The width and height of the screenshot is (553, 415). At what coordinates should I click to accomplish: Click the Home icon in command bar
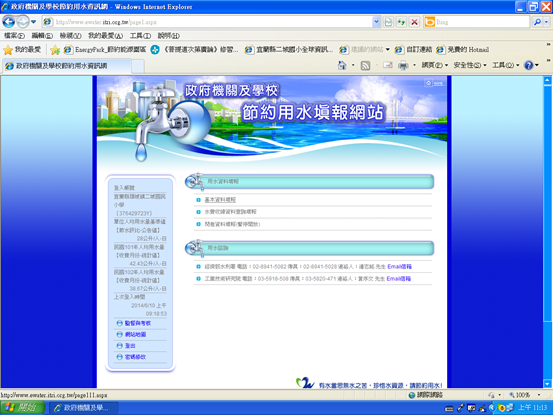[342, 65]
